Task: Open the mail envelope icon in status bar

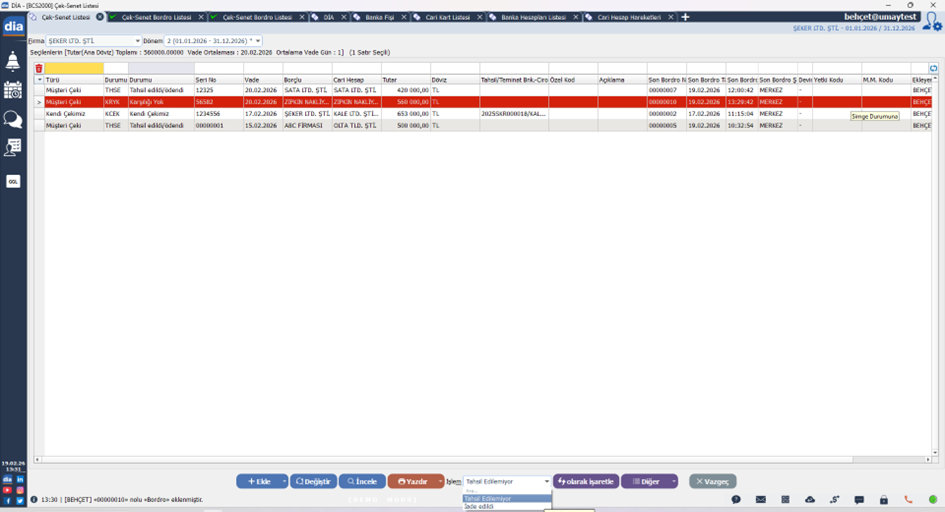Action: 760,499
